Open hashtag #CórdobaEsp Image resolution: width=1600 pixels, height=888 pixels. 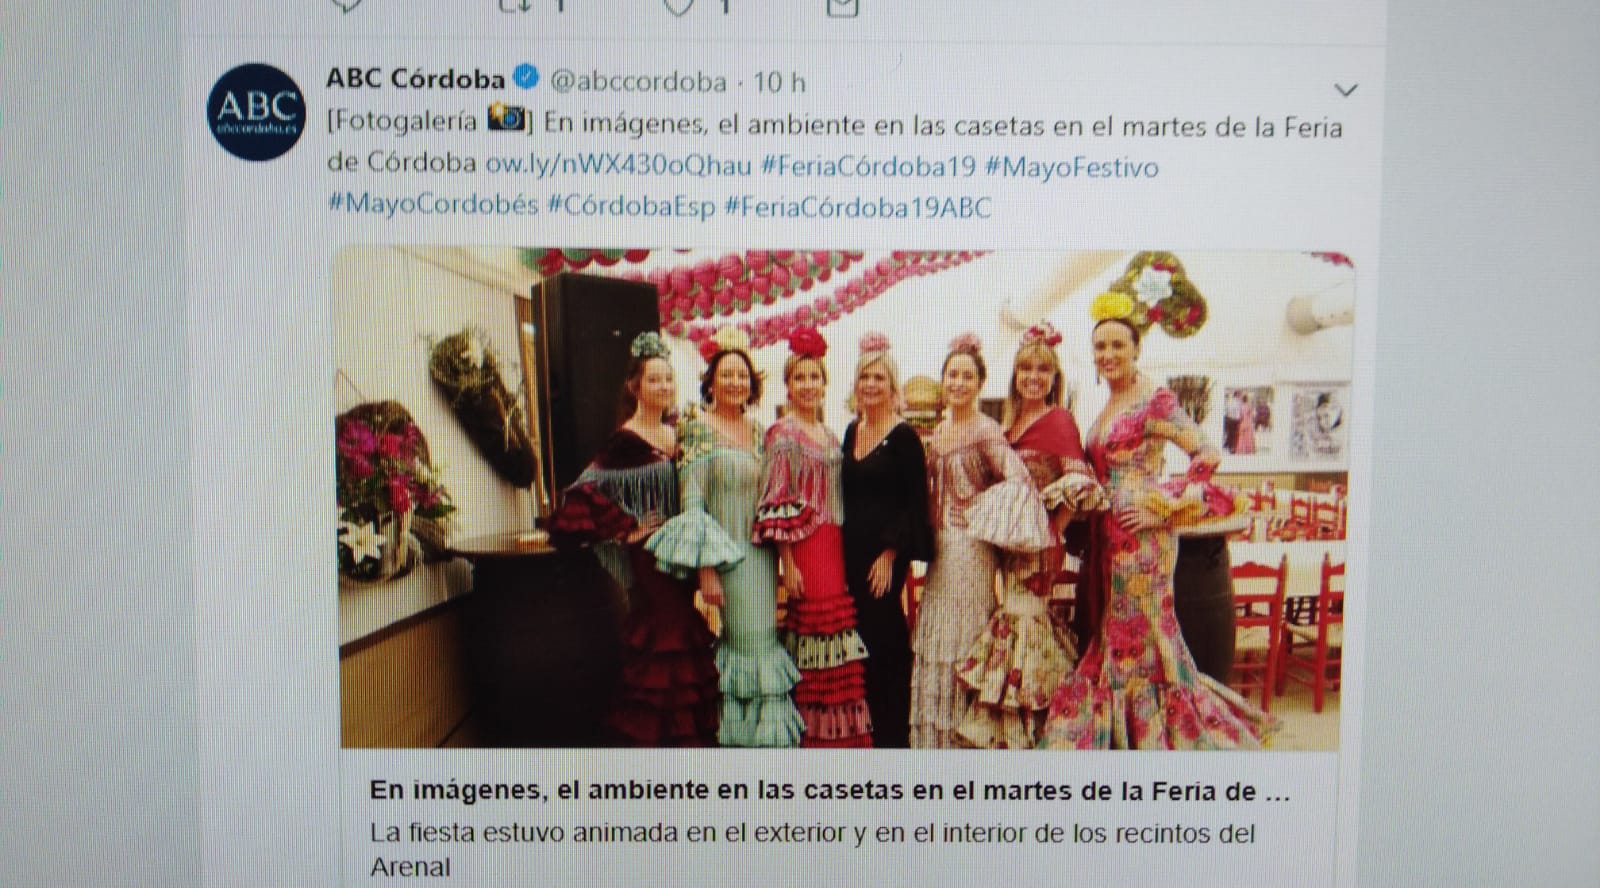tap(631, 206)
